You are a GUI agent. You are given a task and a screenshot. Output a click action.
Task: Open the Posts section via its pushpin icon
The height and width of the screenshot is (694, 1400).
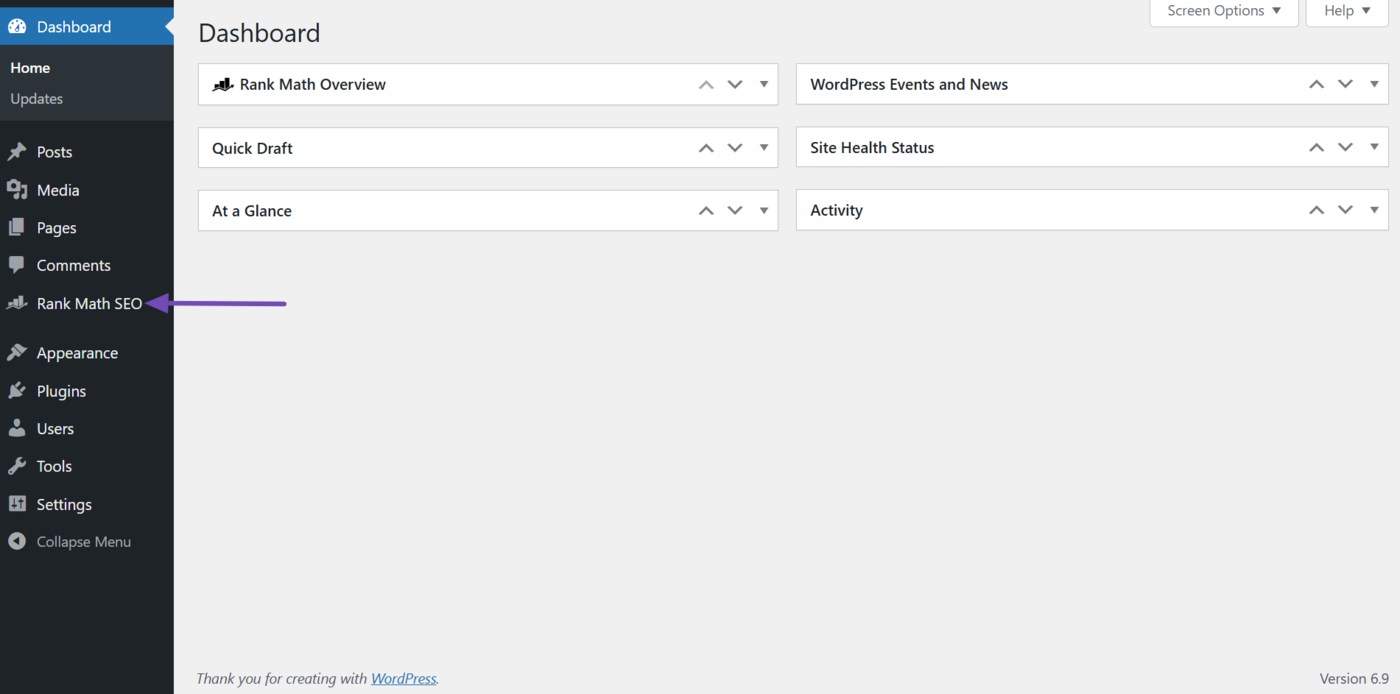pyautogui.click(x=18, y=151)
